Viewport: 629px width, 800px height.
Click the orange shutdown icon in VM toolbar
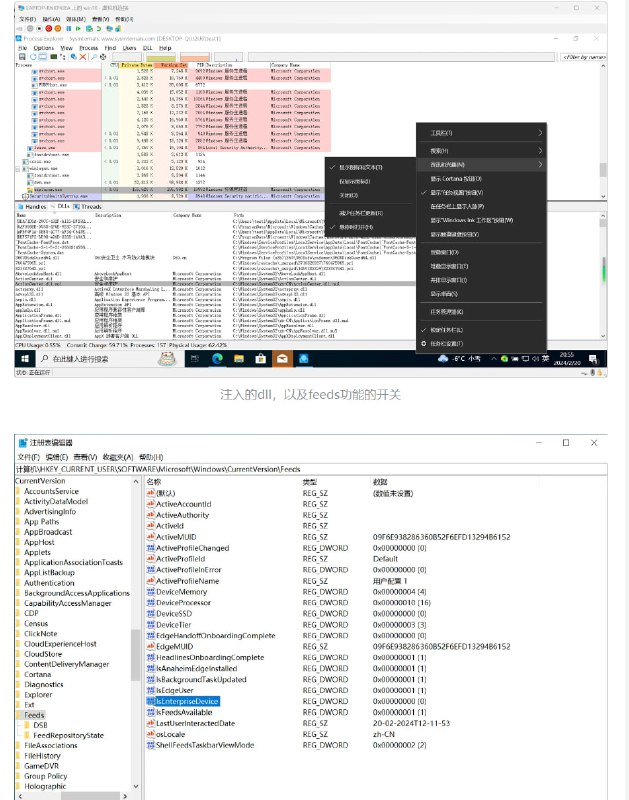[58, 29]
